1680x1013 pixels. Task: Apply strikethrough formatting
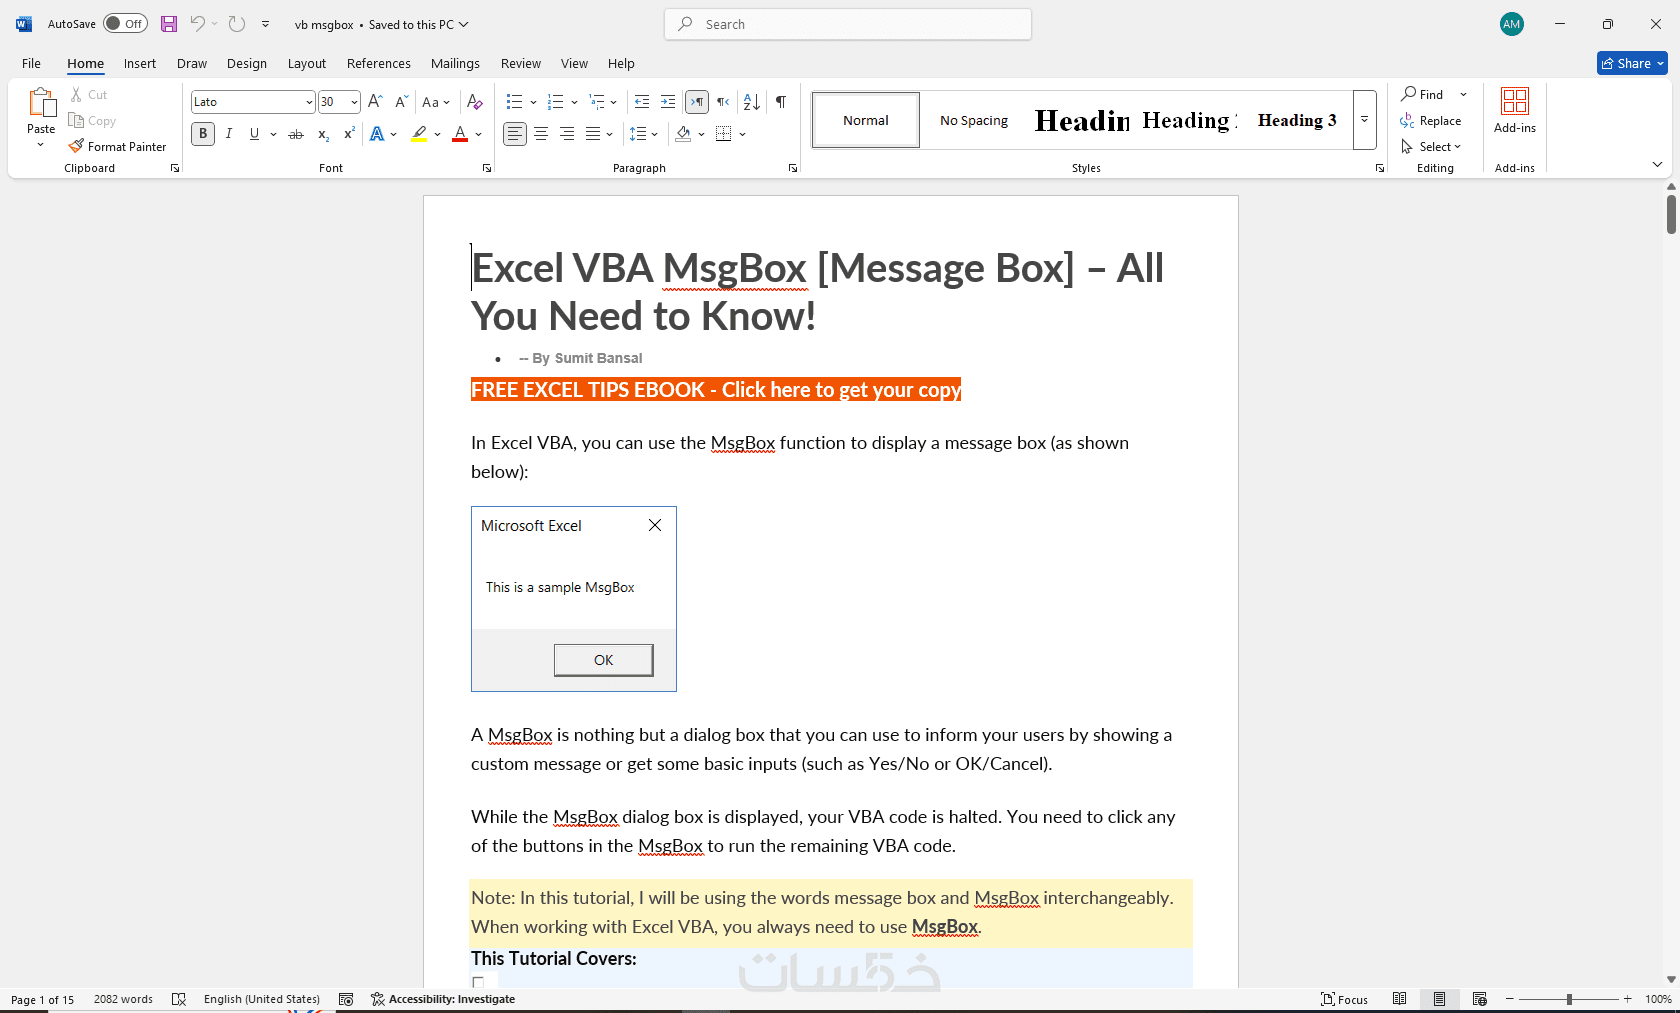point(296,134)
